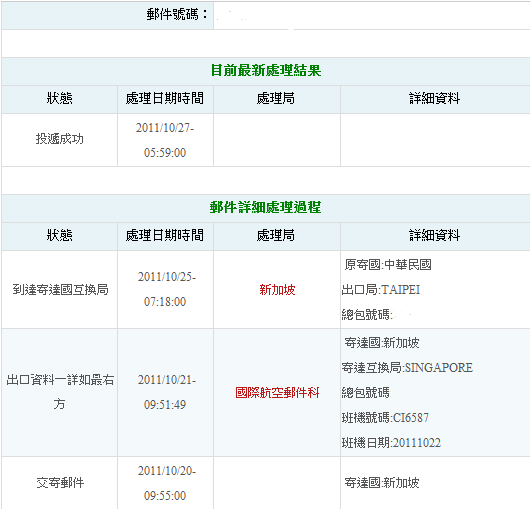This screenshot has width=530, height=509.
Task: Click the 郵件號碼 label
Action: coord(176,15)
